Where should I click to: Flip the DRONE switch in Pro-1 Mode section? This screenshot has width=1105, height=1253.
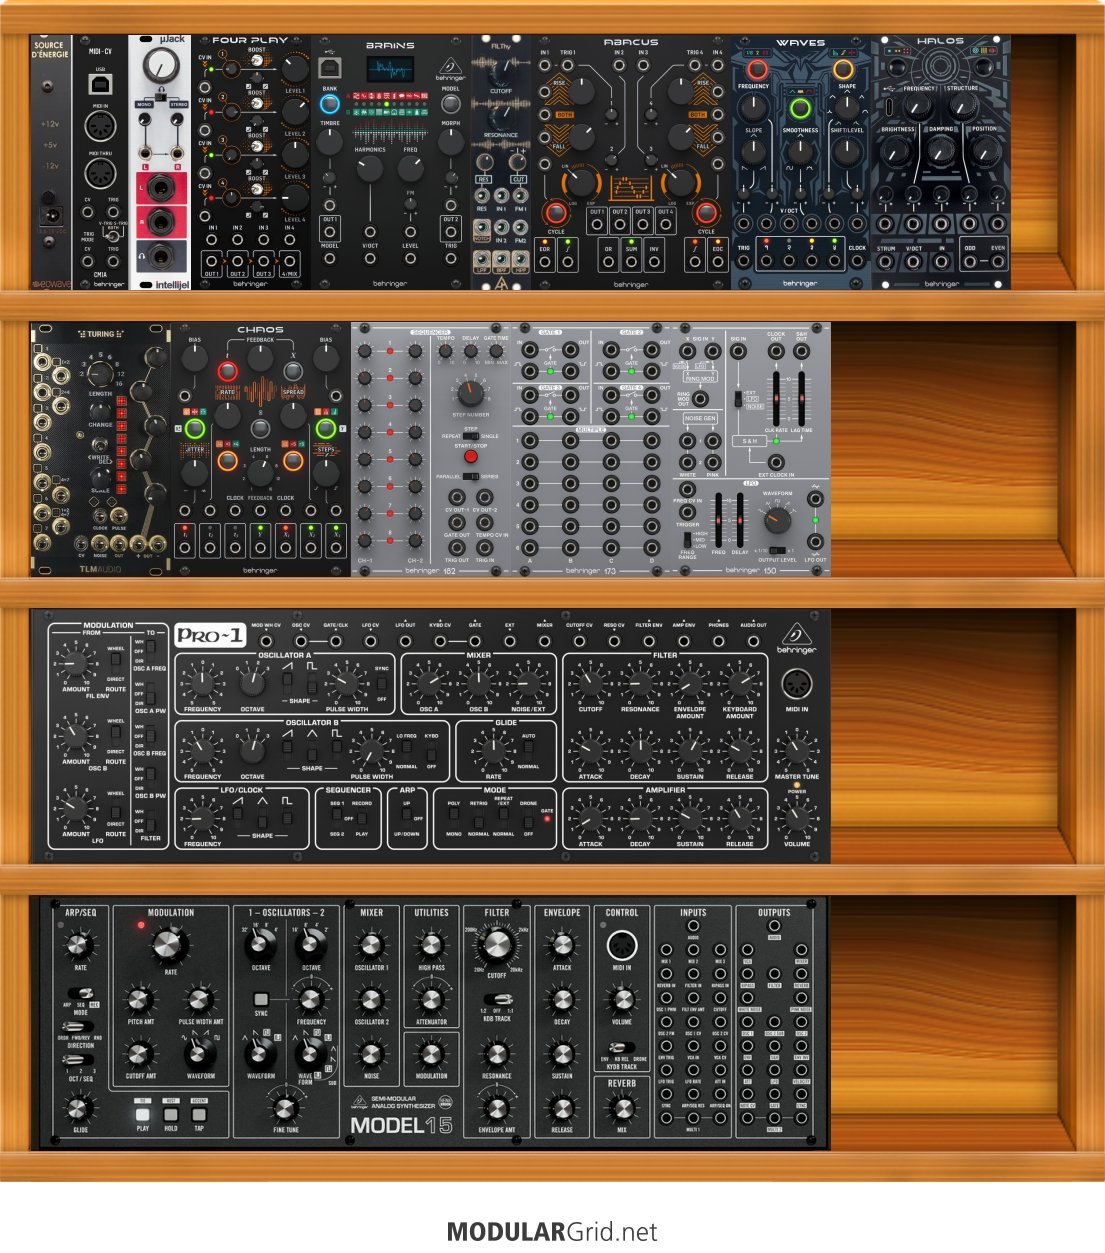click(x=528, y=817)
